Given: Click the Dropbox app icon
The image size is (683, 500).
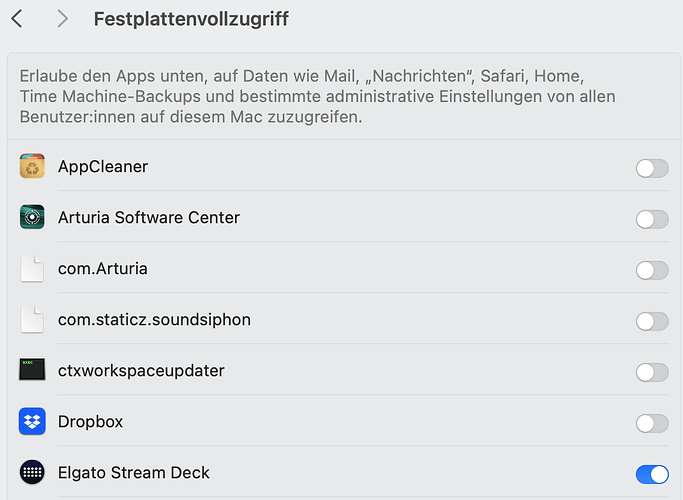Looking at the screenshot, I should (32, 421).
